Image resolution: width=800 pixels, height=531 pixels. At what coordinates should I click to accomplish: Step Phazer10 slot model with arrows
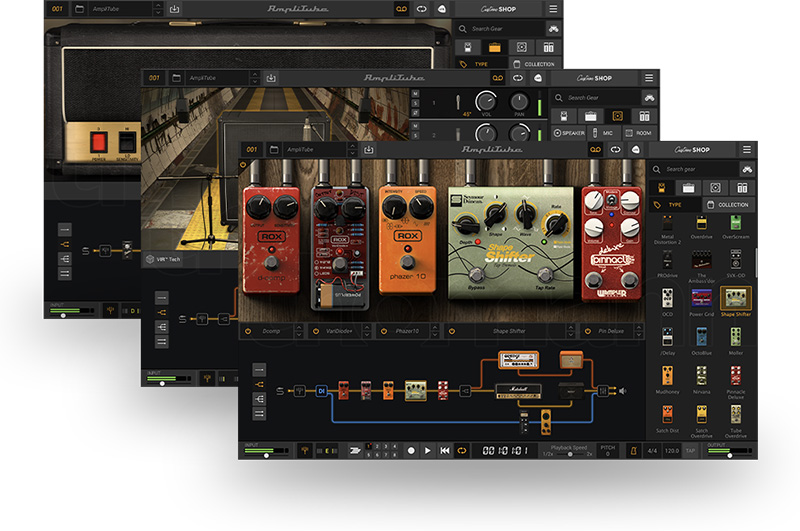[435, 331]
